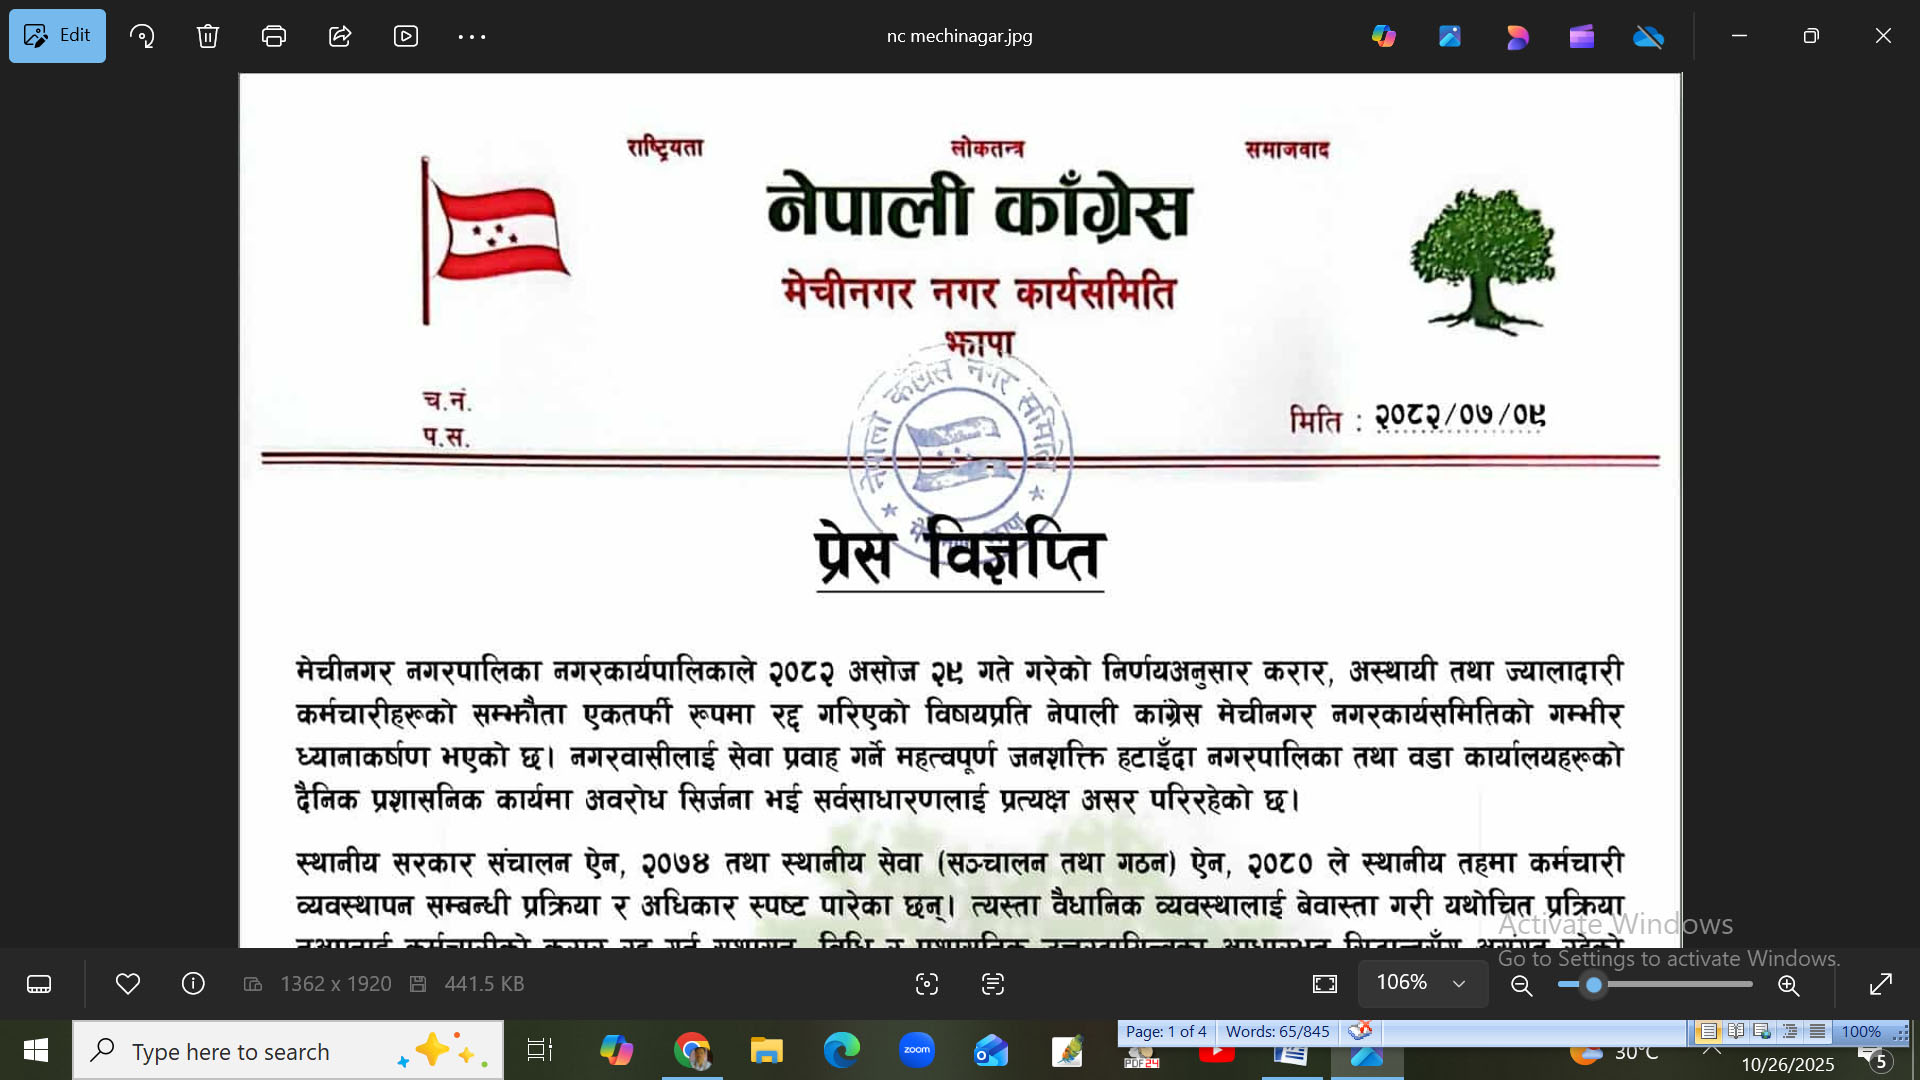
Task: Show file info panel
Action: pos(193,984)
